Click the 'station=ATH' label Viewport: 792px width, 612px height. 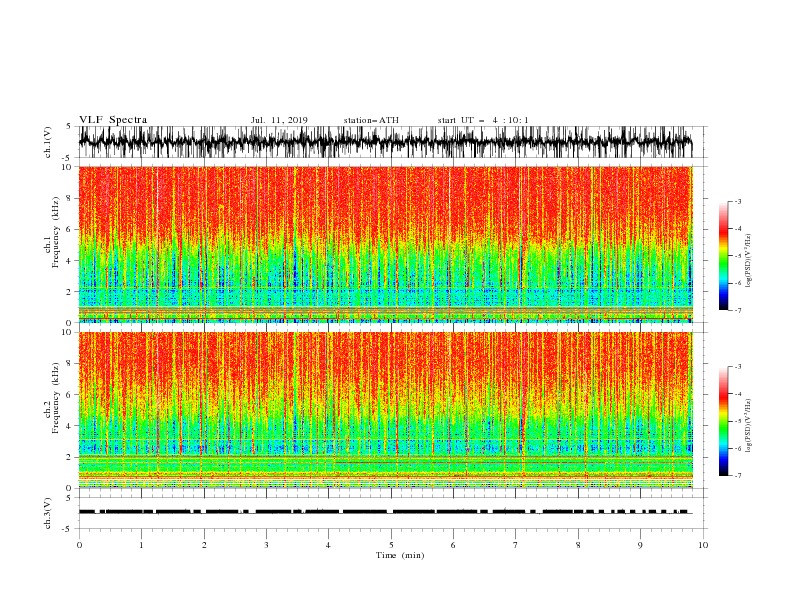pyautogui.click(x=371, y=120)
